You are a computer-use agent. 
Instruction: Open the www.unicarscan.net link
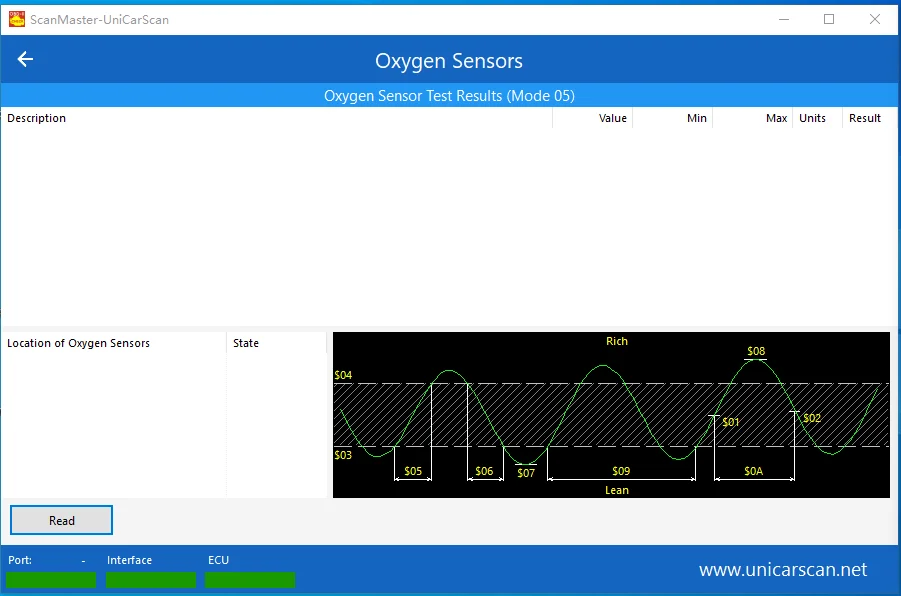click(783, 569)
